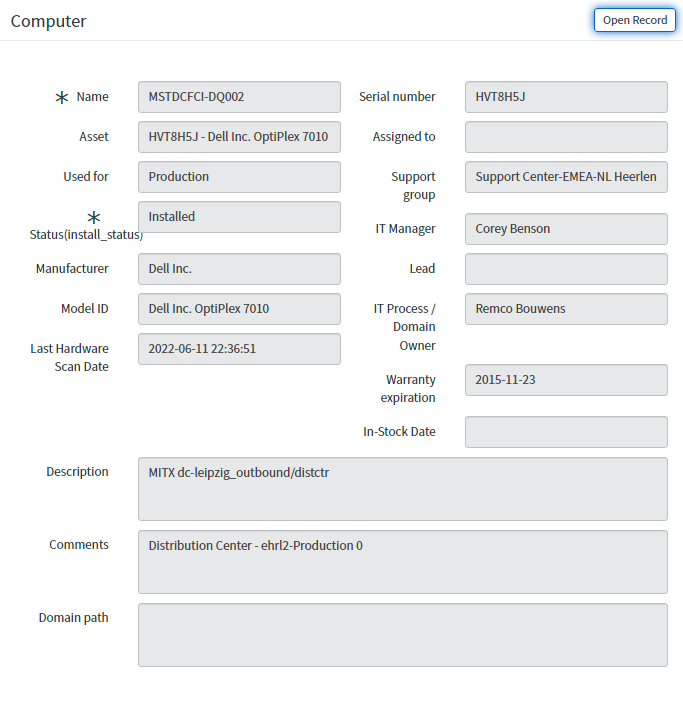Click the mandatory asterisk above Status label
The height and width of the screenshot is (701, 683).
[94, 217]
